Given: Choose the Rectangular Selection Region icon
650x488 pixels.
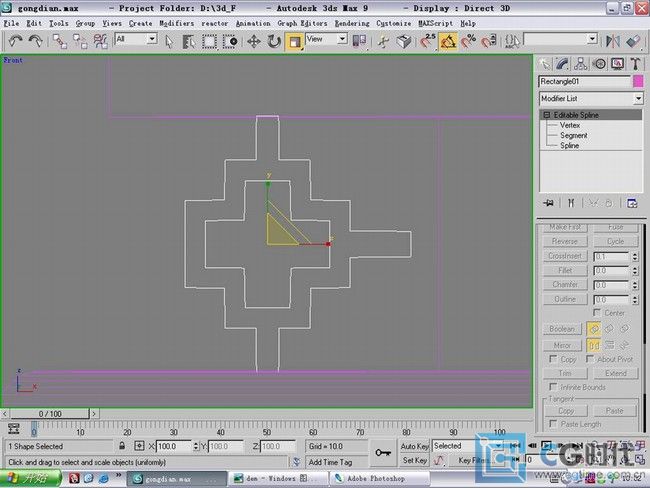Looking at the screenshot, I should coord(209,41).
